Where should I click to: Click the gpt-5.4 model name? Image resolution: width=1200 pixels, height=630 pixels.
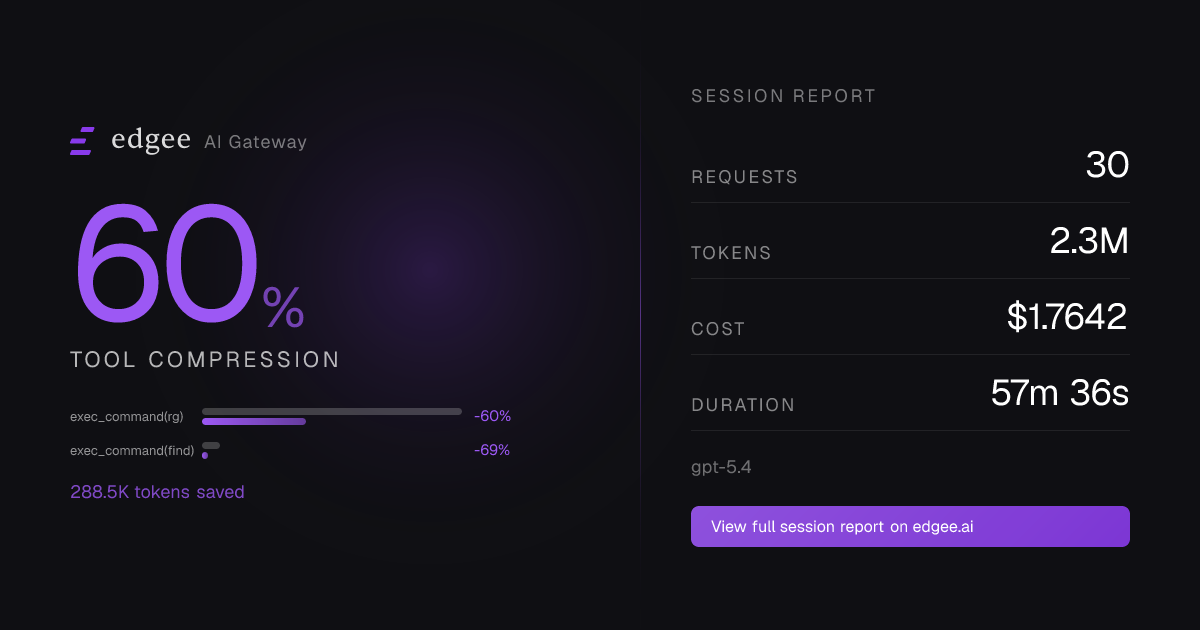721,467
